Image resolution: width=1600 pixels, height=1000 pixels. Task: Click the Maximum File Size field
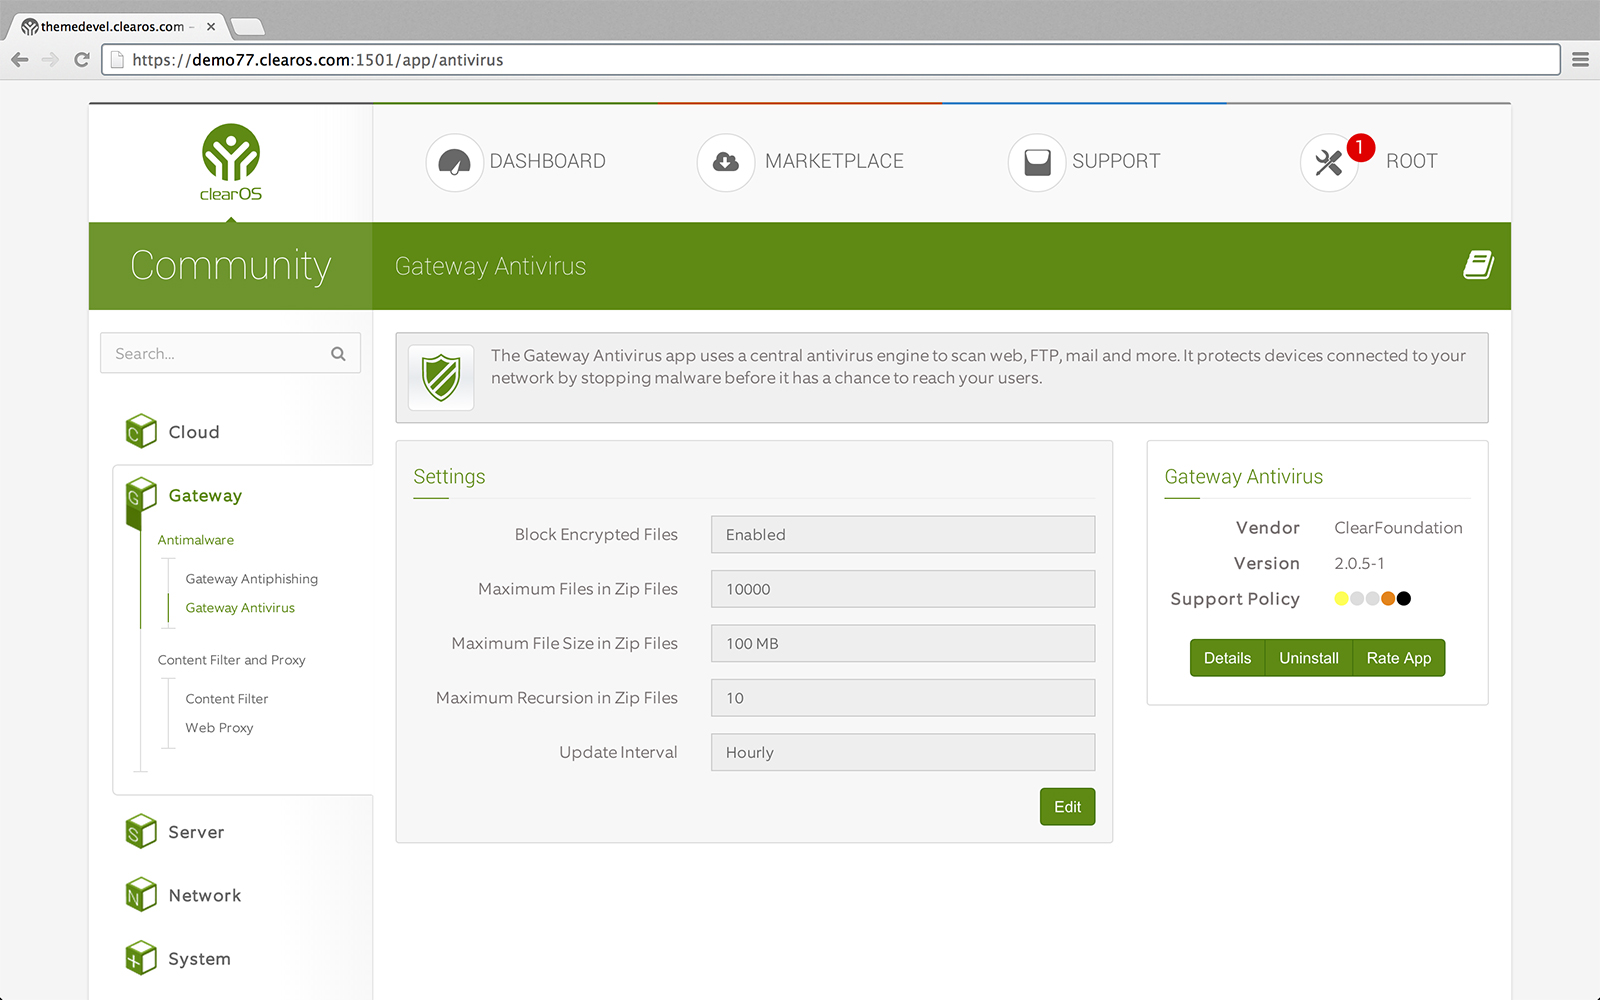[x=903, y=643]
